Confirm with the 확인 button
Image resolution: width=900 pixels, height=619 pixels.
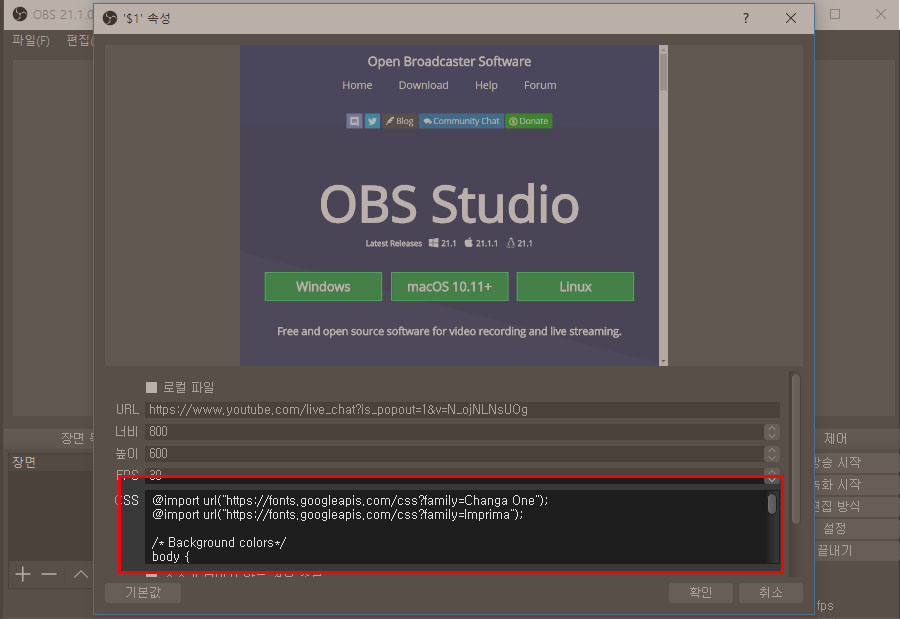[700, 593]
